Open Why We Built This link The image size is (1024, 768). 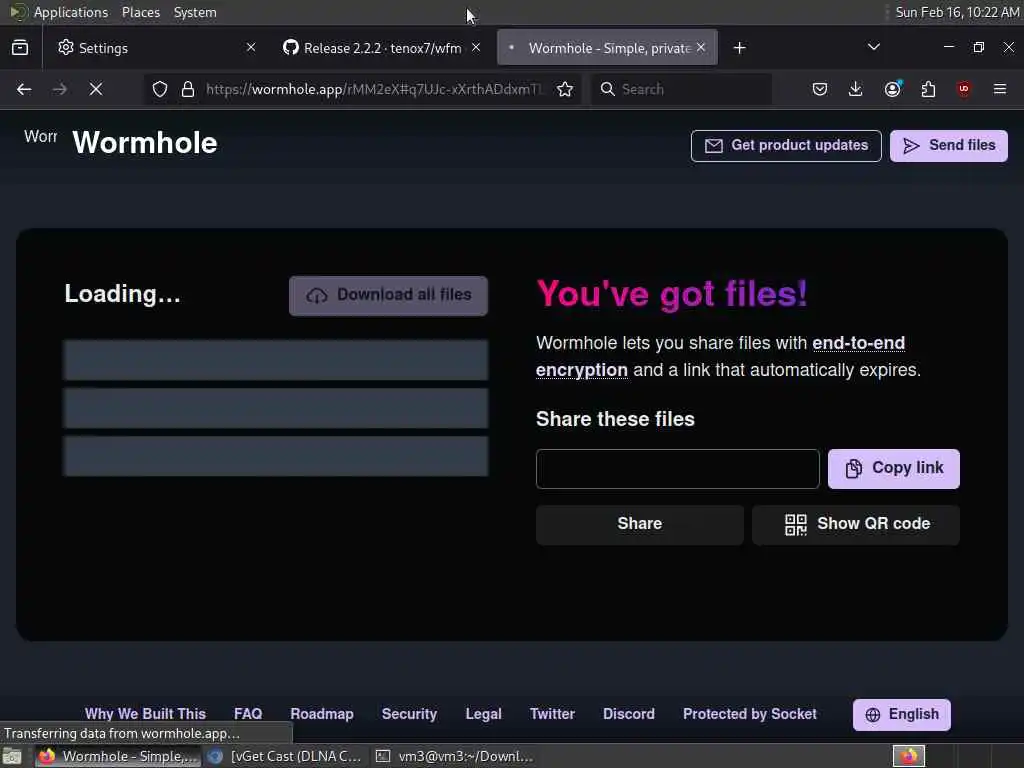(x=145, y=714)
